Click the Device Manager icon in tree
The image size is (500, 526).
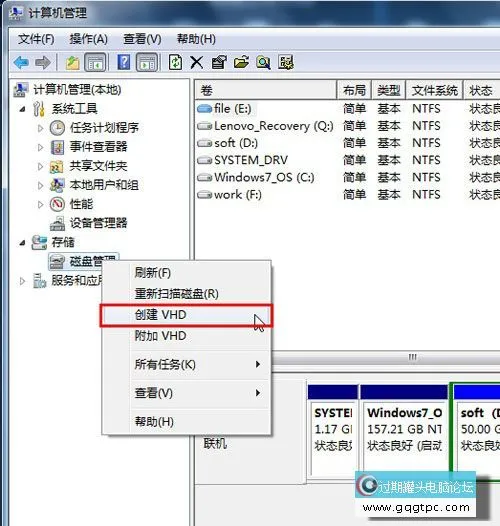tap(57, 223)
